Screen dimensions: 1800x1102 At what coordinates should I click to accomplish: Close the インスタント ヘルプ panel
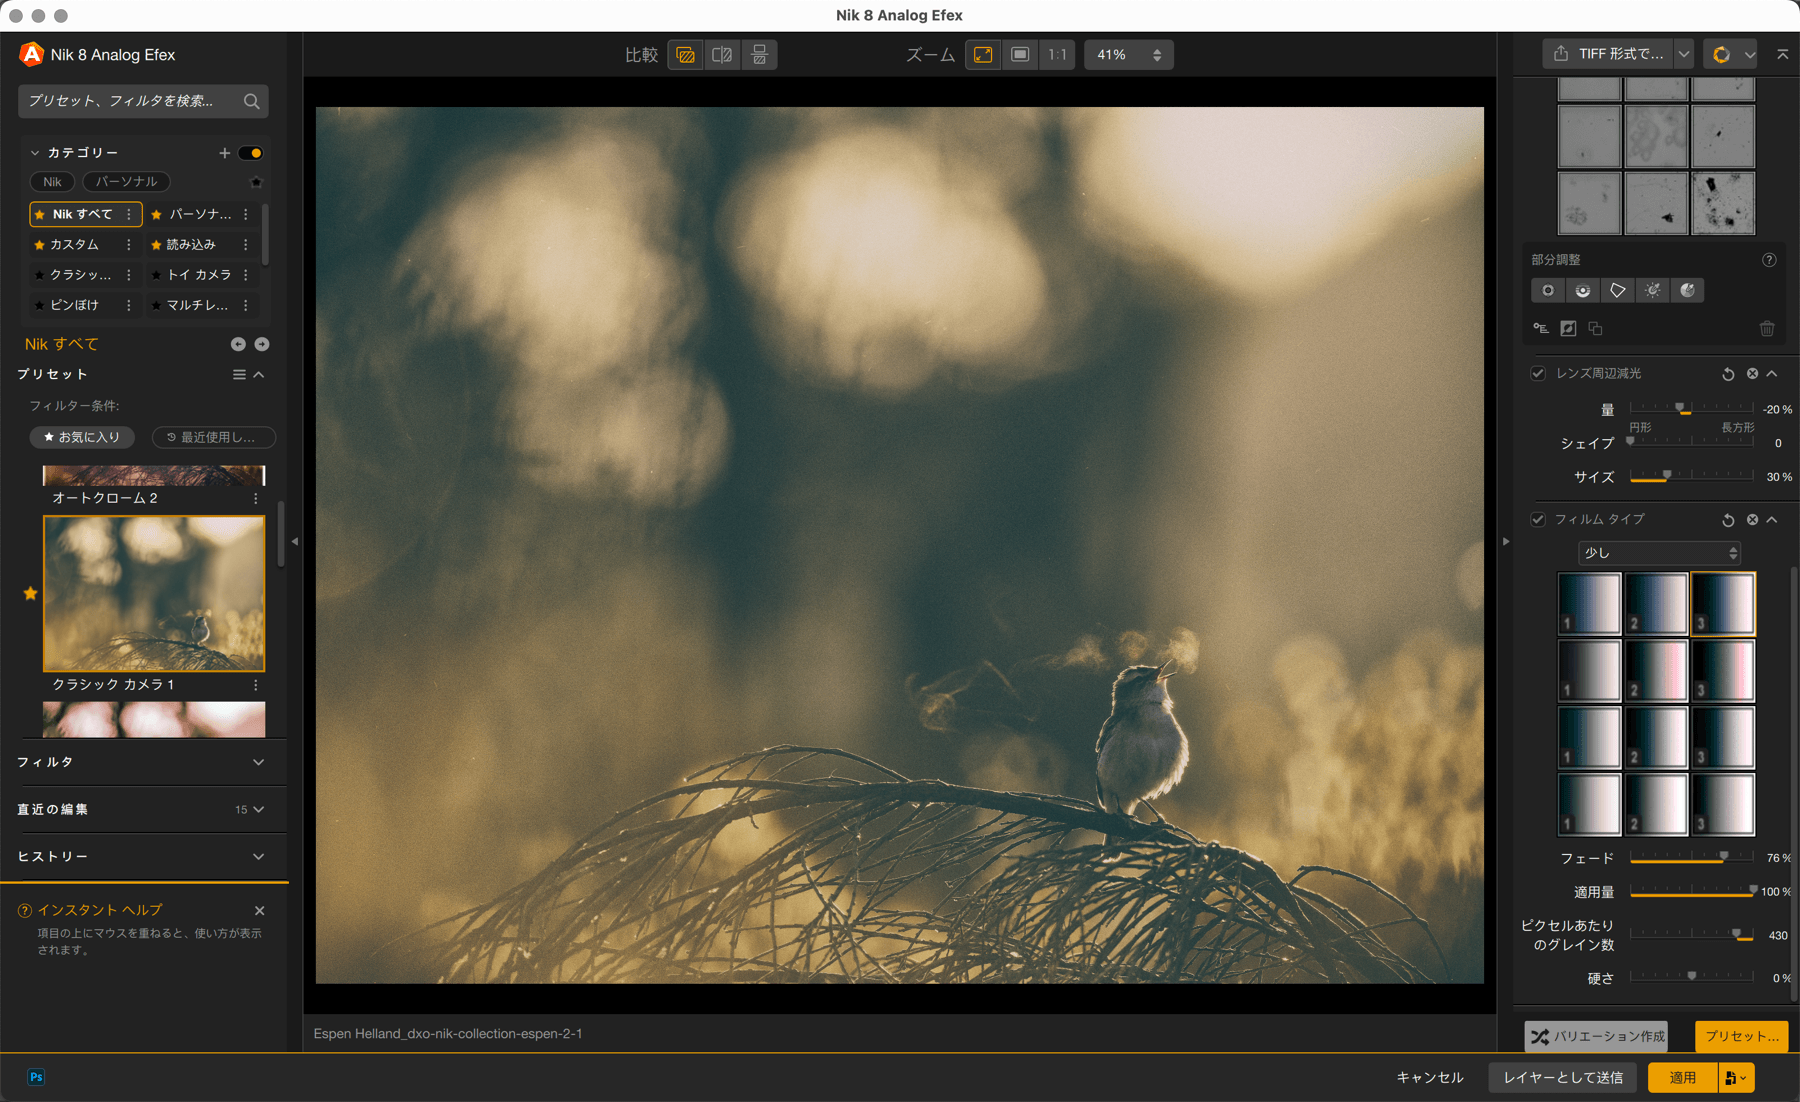tap(260, 911)
